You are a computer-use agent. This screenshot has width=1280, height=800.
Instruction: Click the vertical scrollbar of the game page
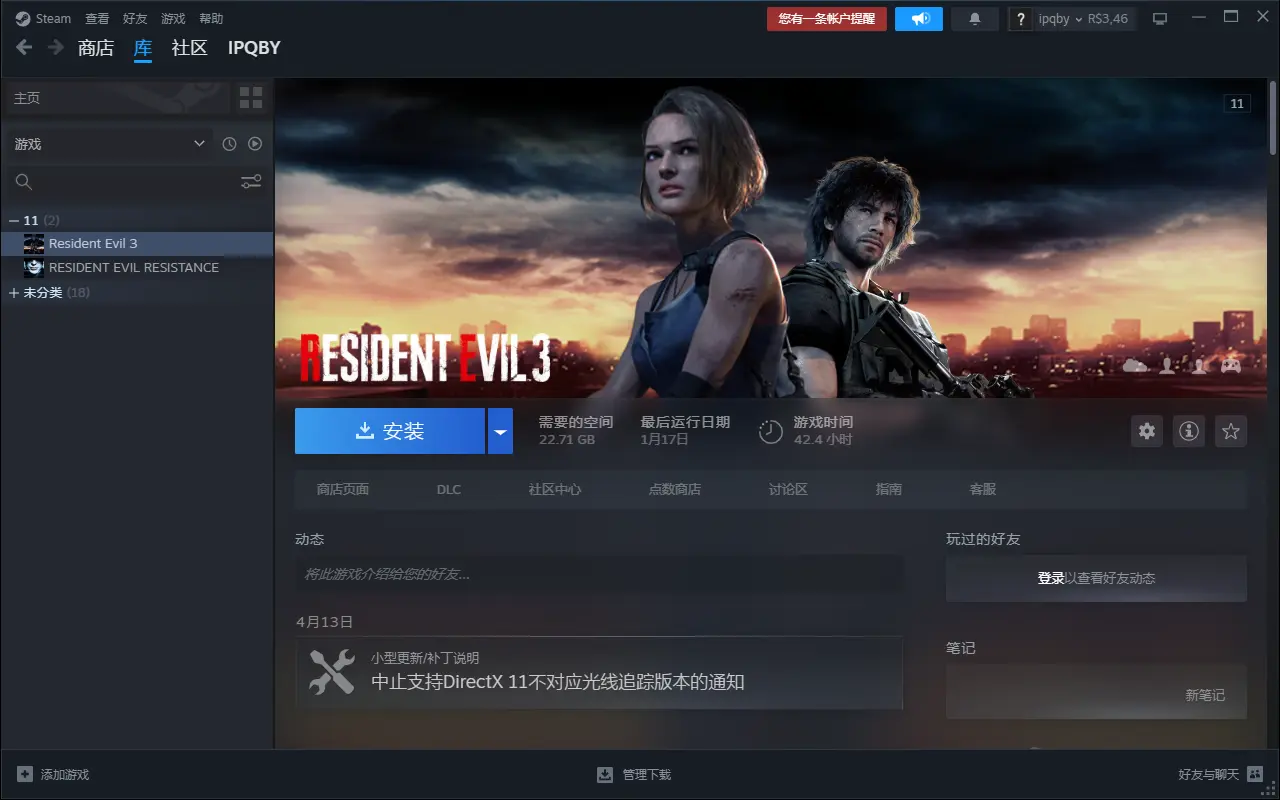click(1273, 119)
